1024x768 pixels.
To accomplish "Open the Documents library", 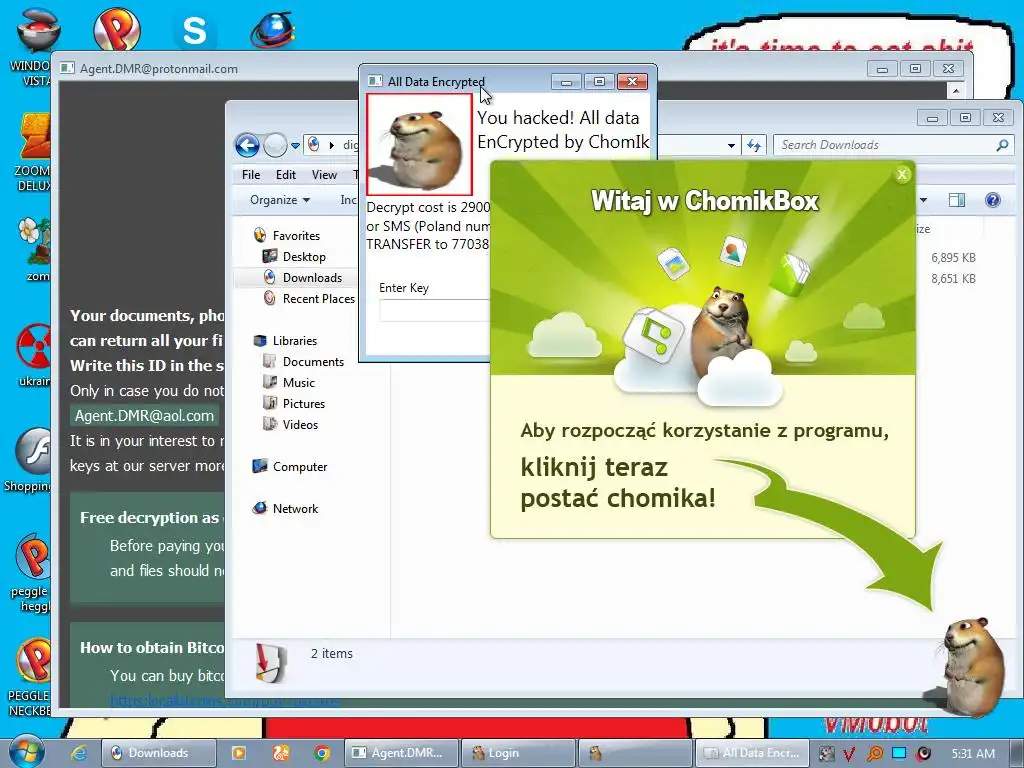I will (x=303, y=362).
